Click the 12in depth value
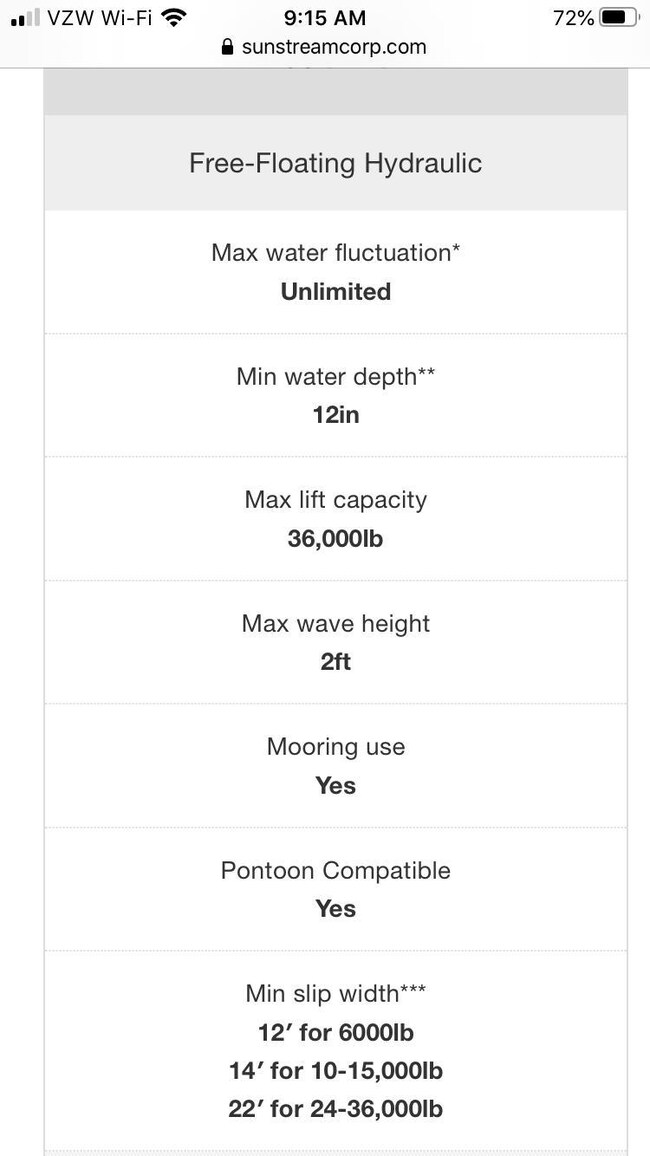The width and height of the screenshot is (650, 1156). click(x=335, y=415)
